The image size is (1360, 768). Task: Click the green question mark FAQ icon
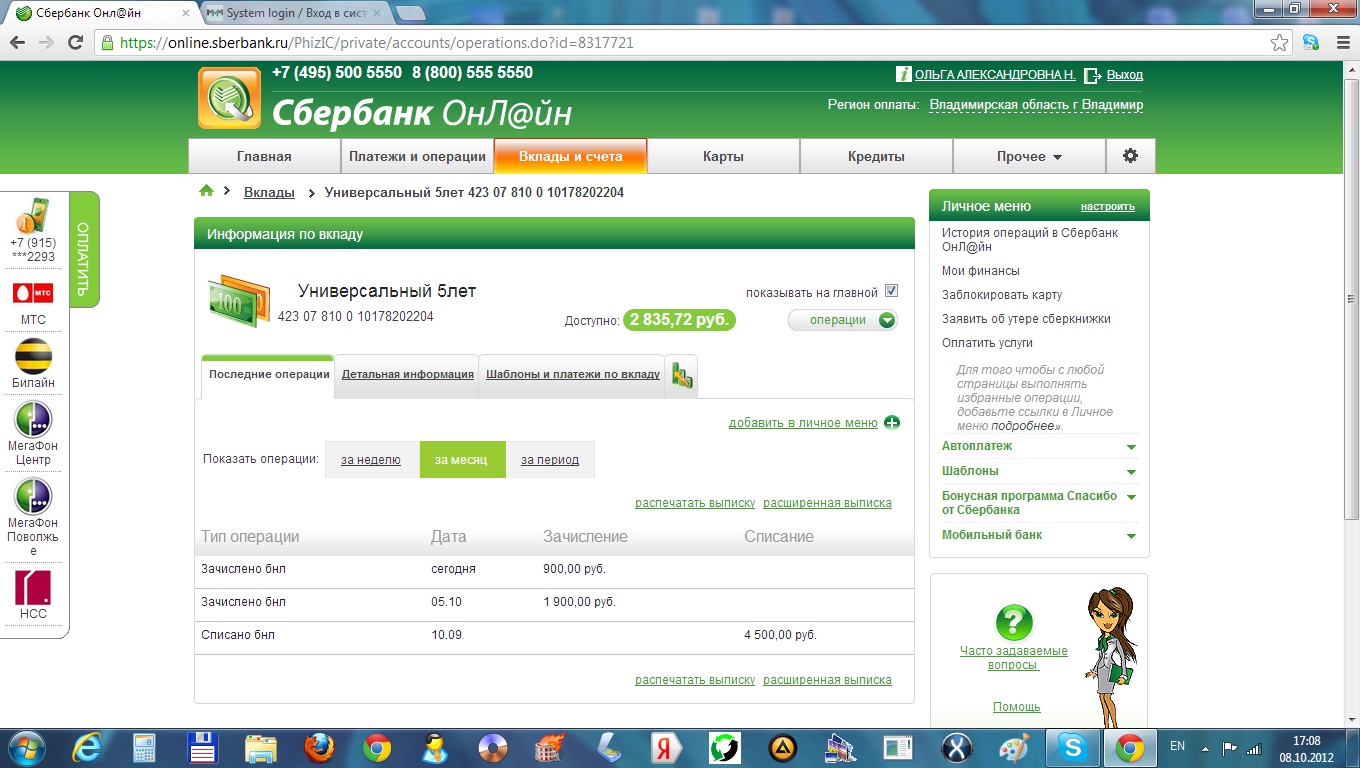click(1014, 623)
